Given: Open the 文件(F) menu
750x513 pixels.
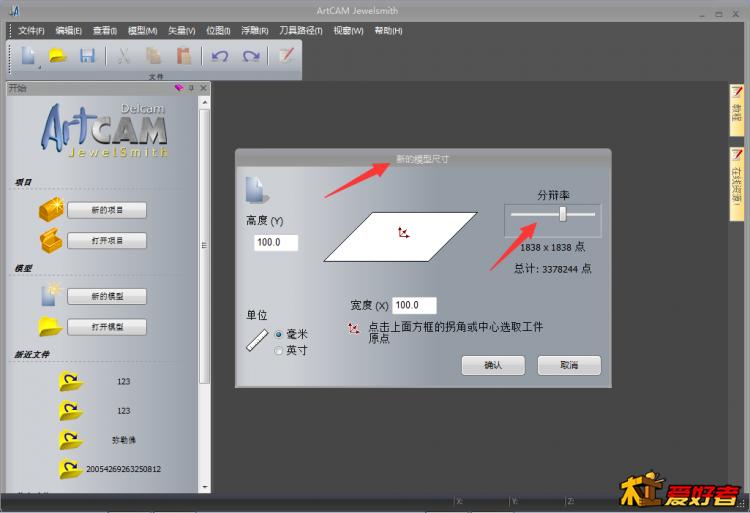Looking at the screenshot, I should pos(31,31).
